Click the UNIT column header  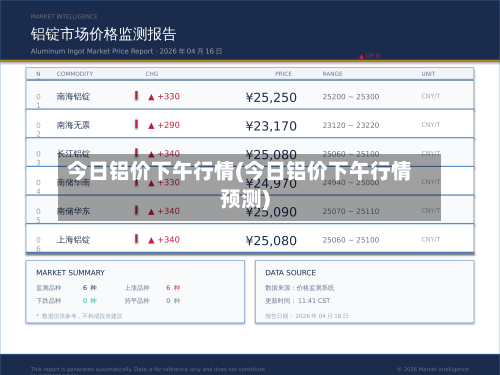pyautogui.click(x=428, y=74)
